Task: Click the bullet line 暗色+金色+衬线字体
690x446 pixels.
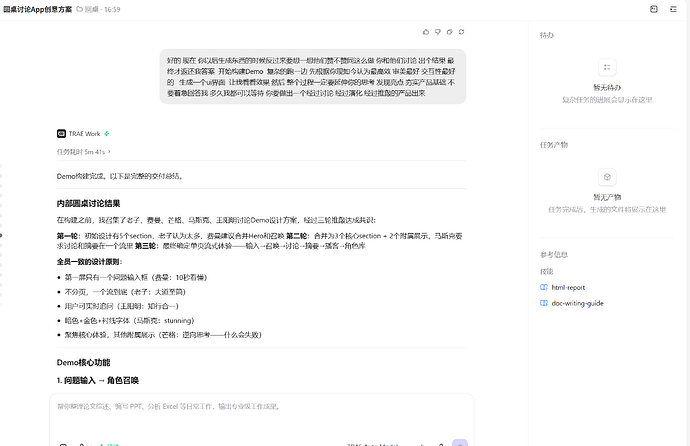Action: [x=129, y=320]
